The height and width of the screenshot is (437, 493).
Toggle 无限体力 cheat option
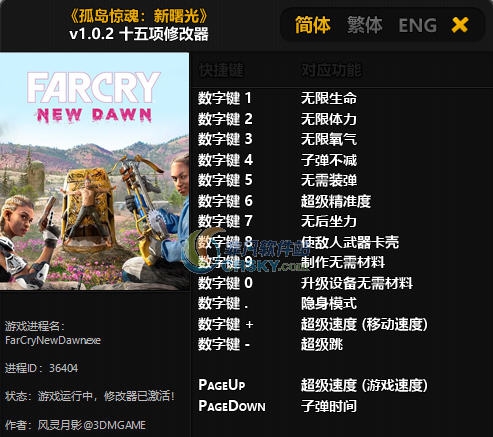point(329,119)
